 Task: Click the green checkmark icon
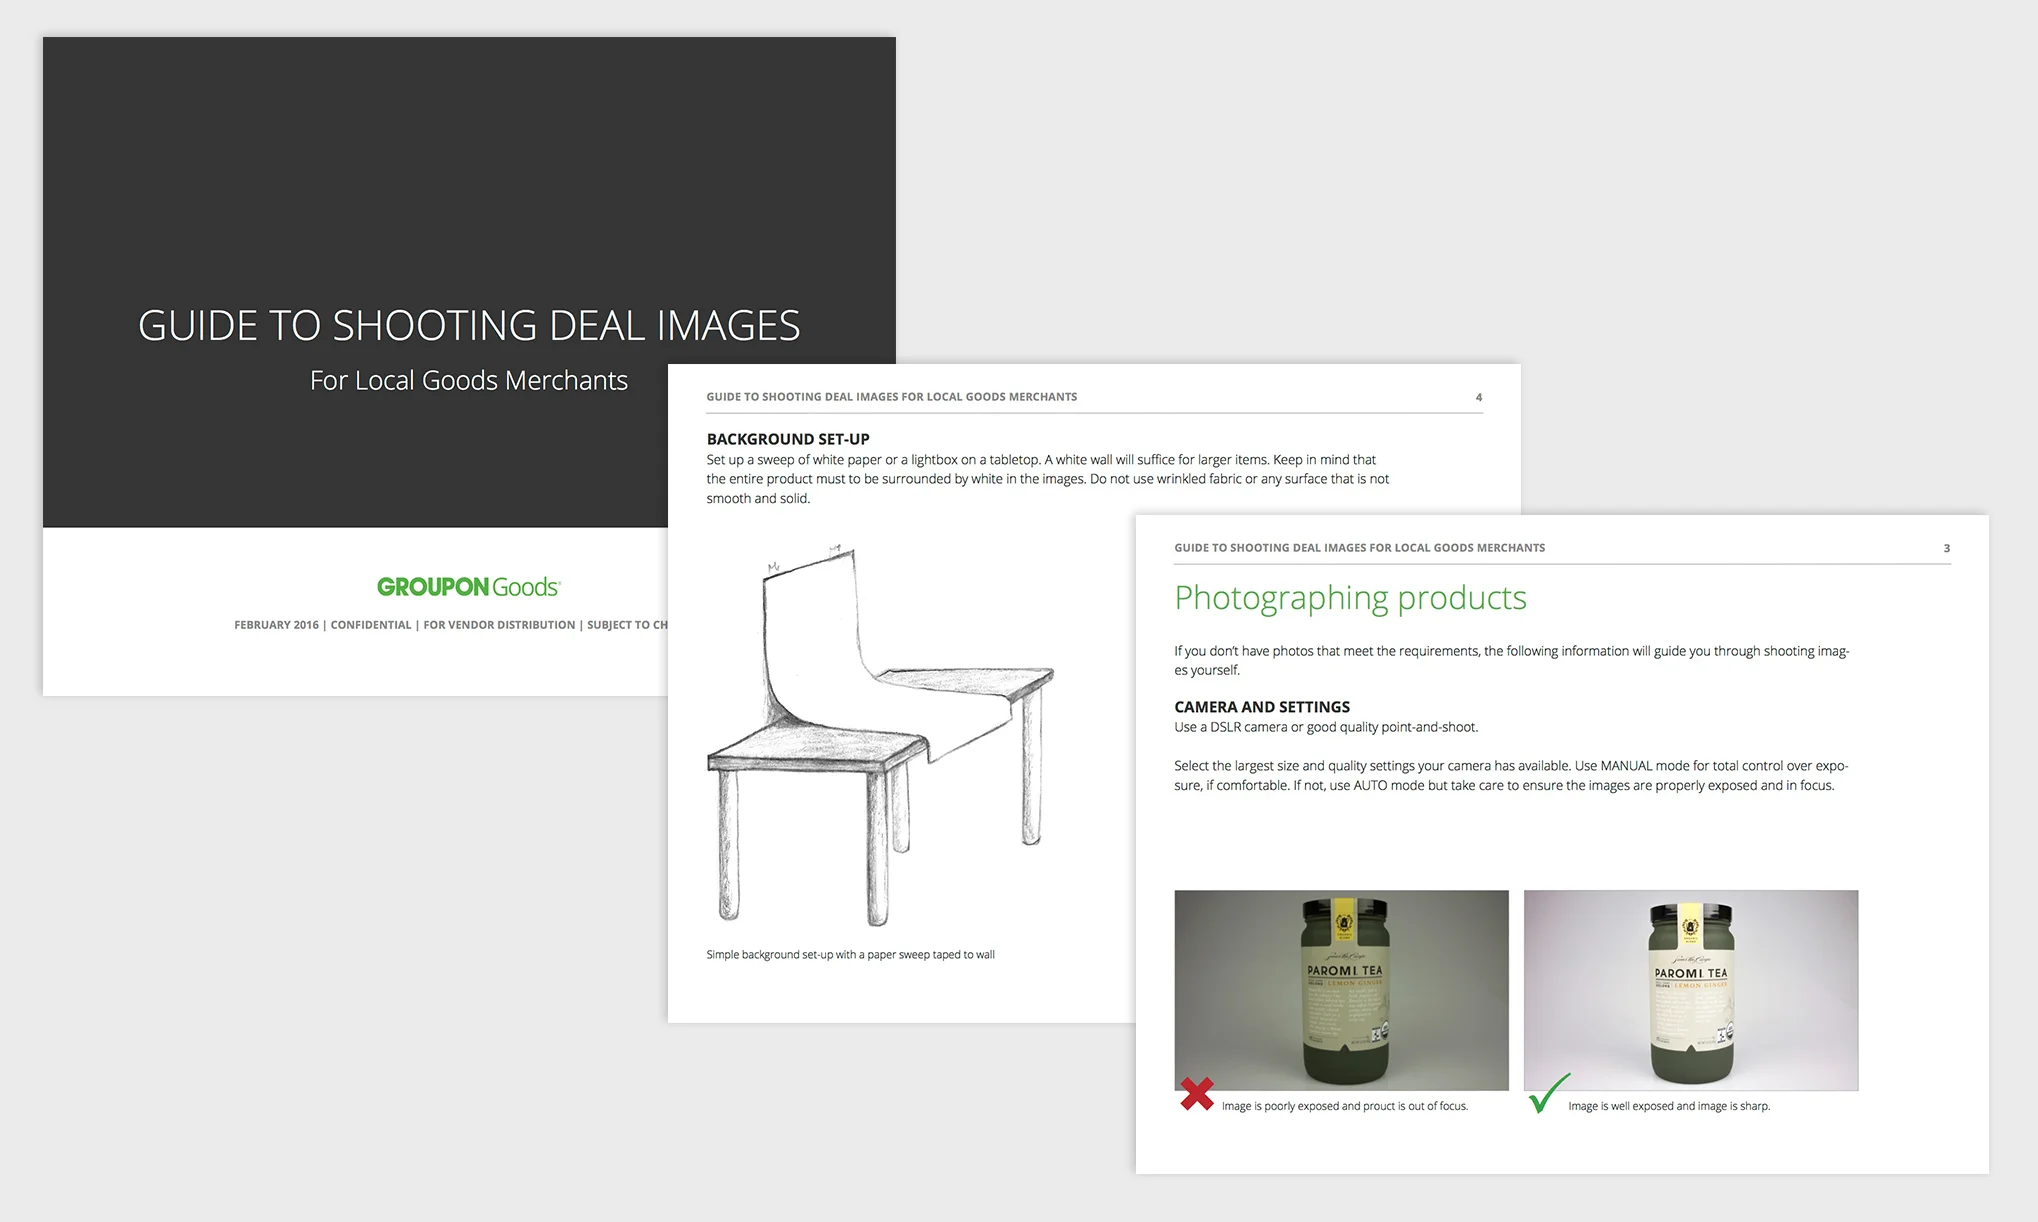pyautogui.click(x=1548, y=1094)
